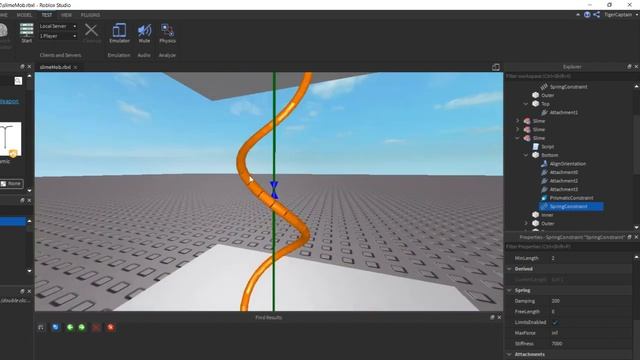Open the 1 Player dropdown
Image resolution: width=640 pixels, height=360 pixels.
point(58,36)
